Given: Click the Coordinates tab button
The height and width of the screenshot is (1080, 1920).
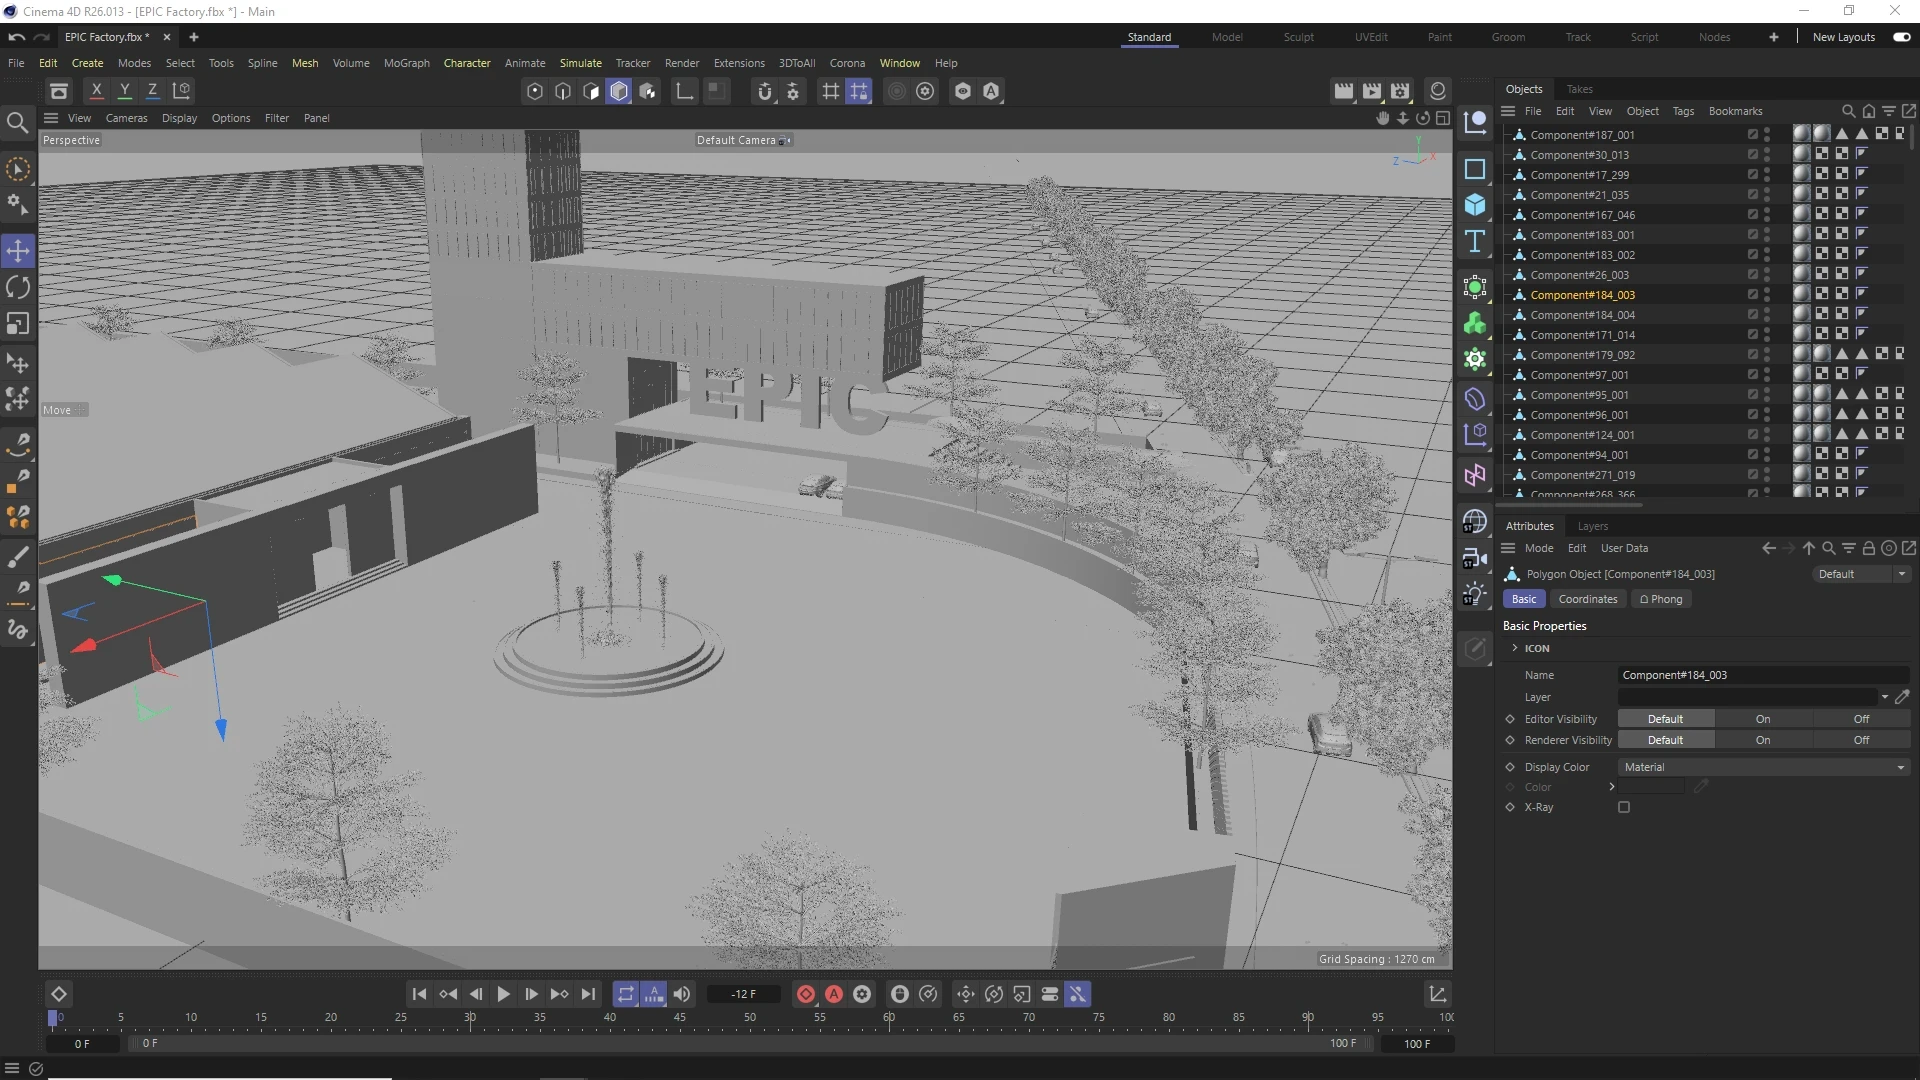Looking at the screenshot, I should (1587, 599).
